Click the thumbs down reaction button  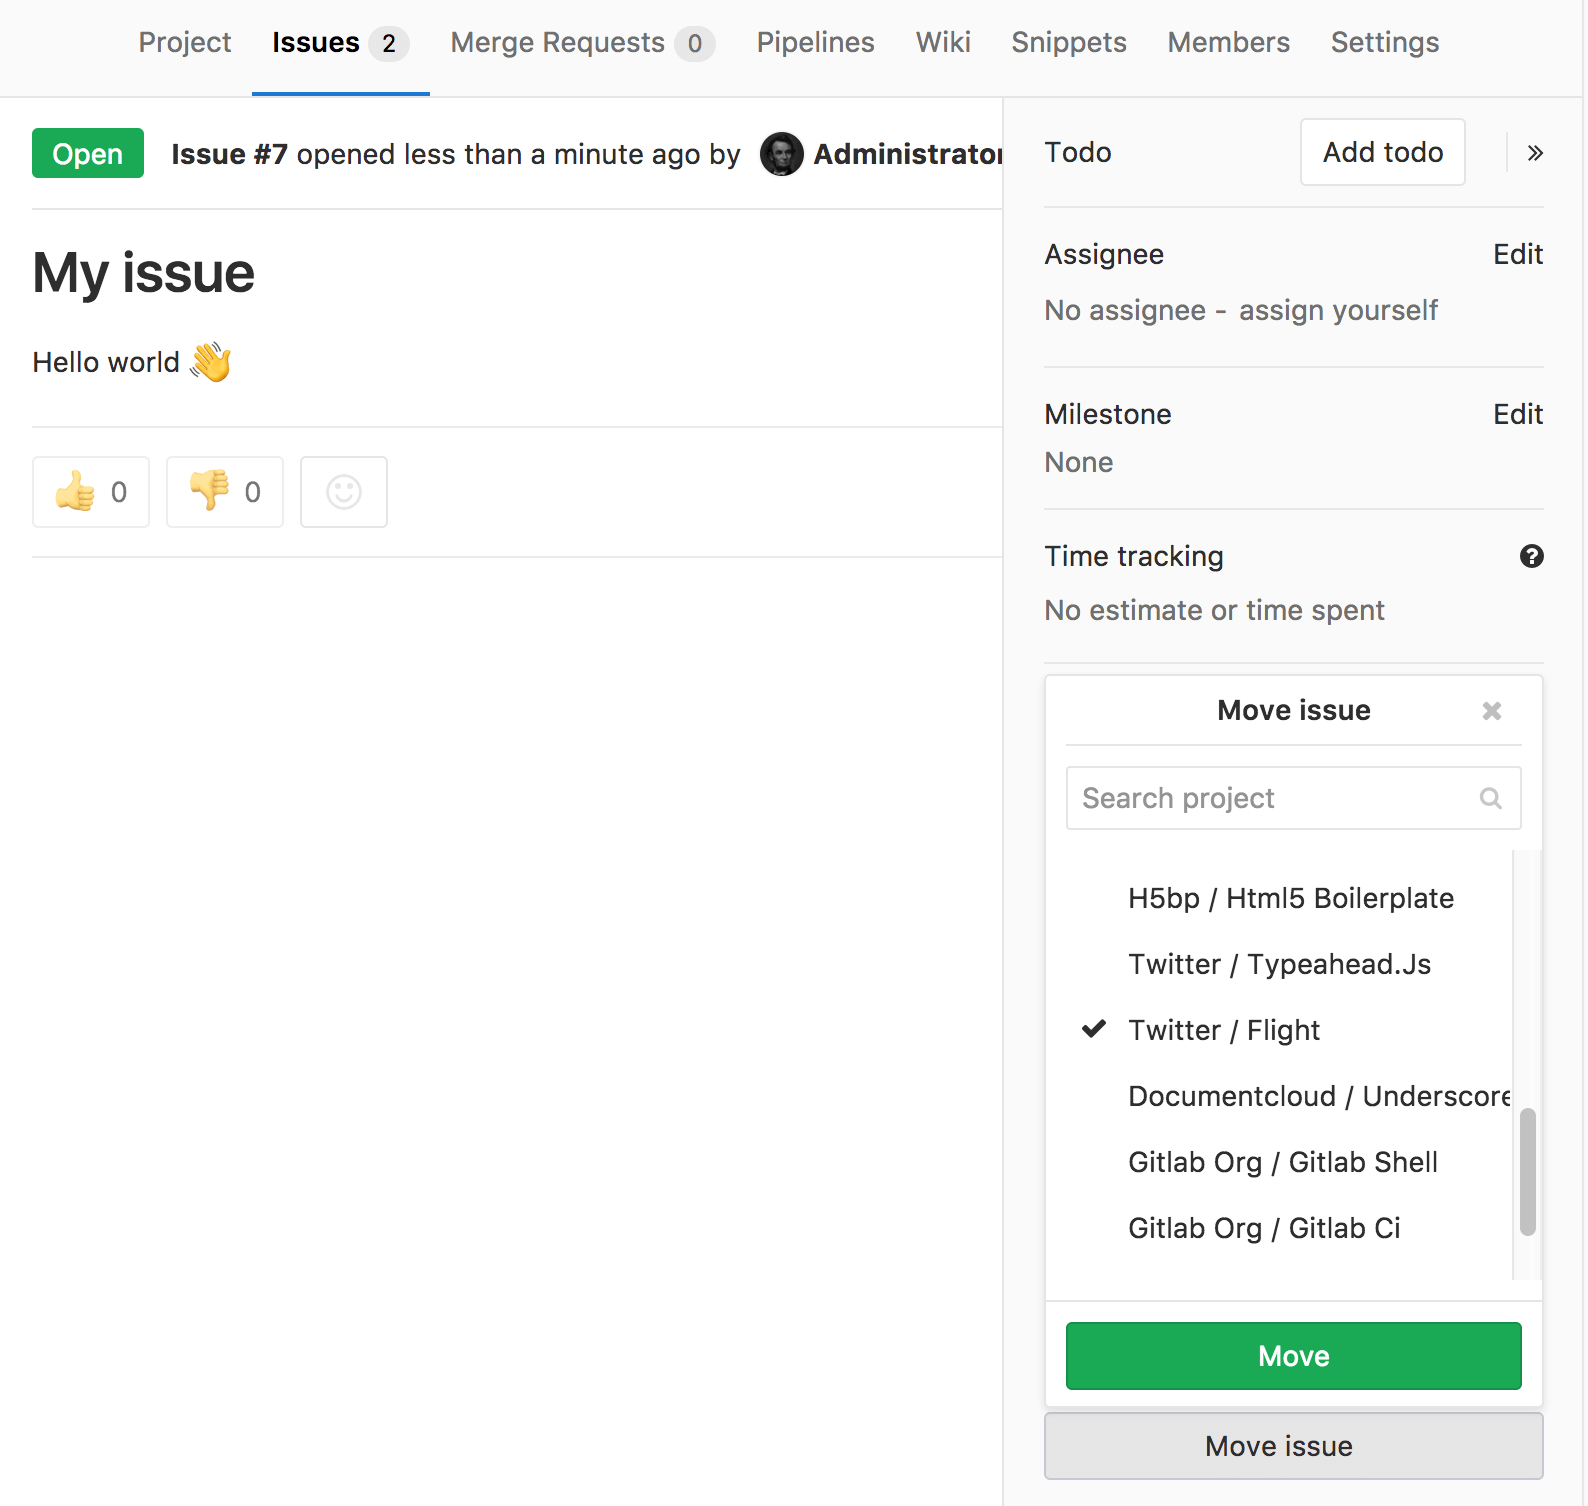(x=225, y=492)
